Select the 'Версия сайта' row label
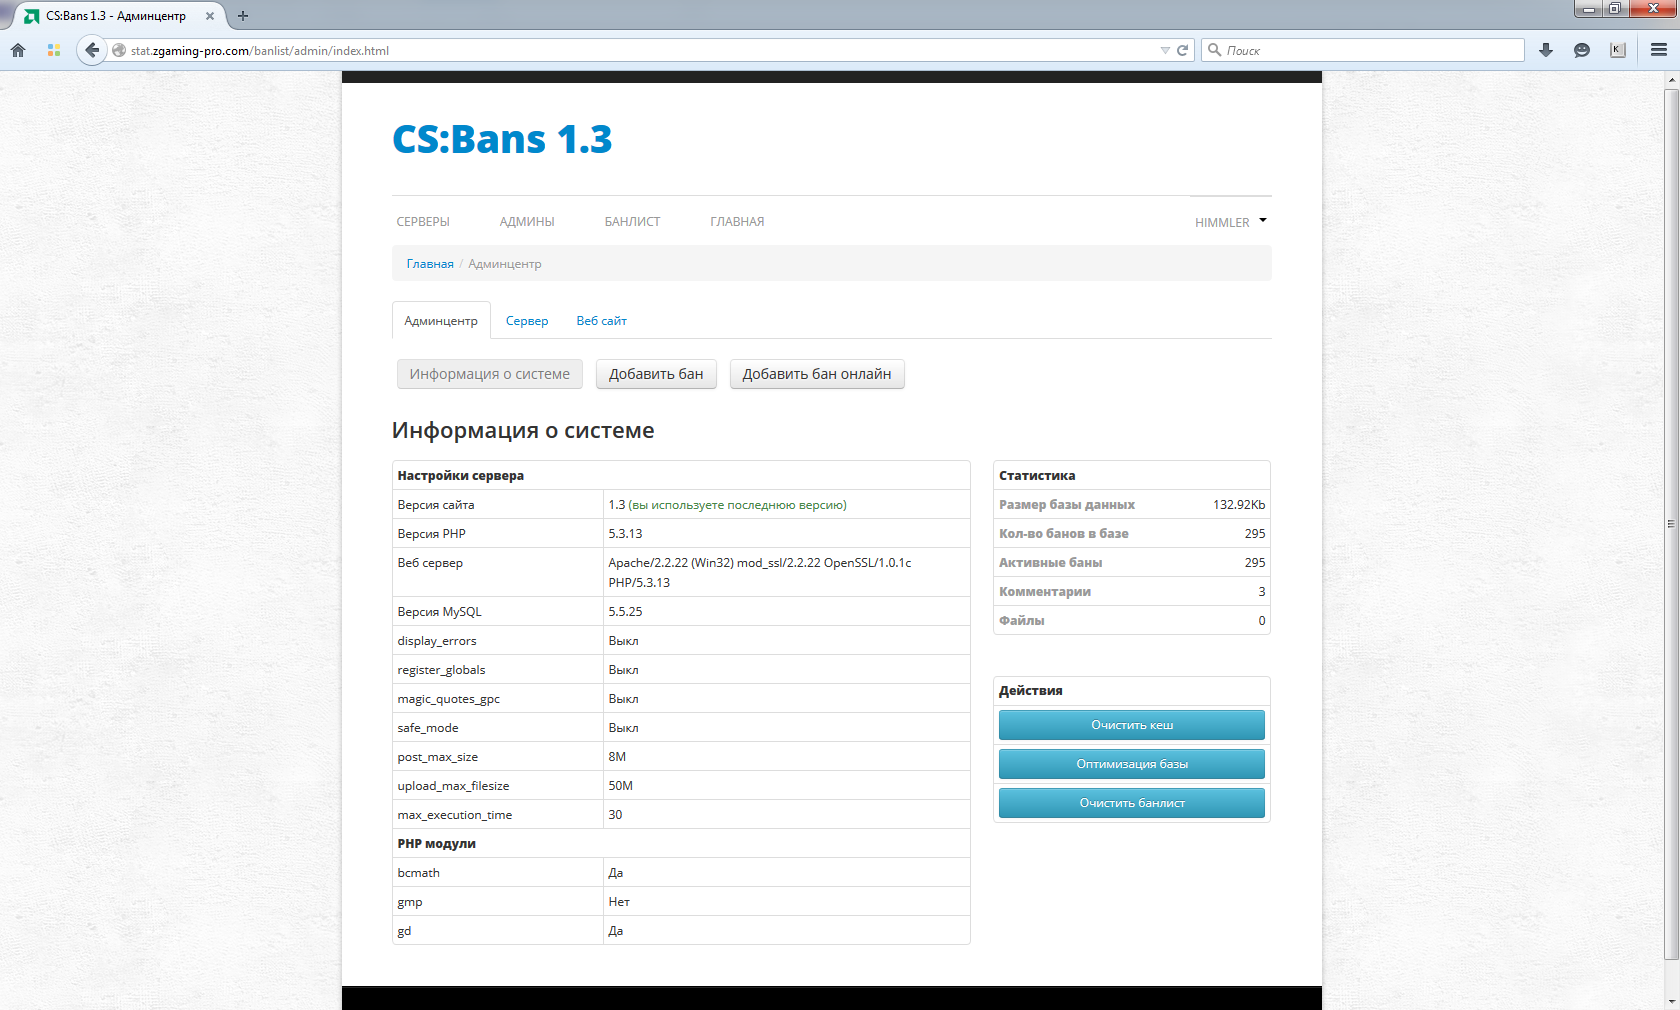Viewport: 1680px width, 1010px height. point(436,505)
